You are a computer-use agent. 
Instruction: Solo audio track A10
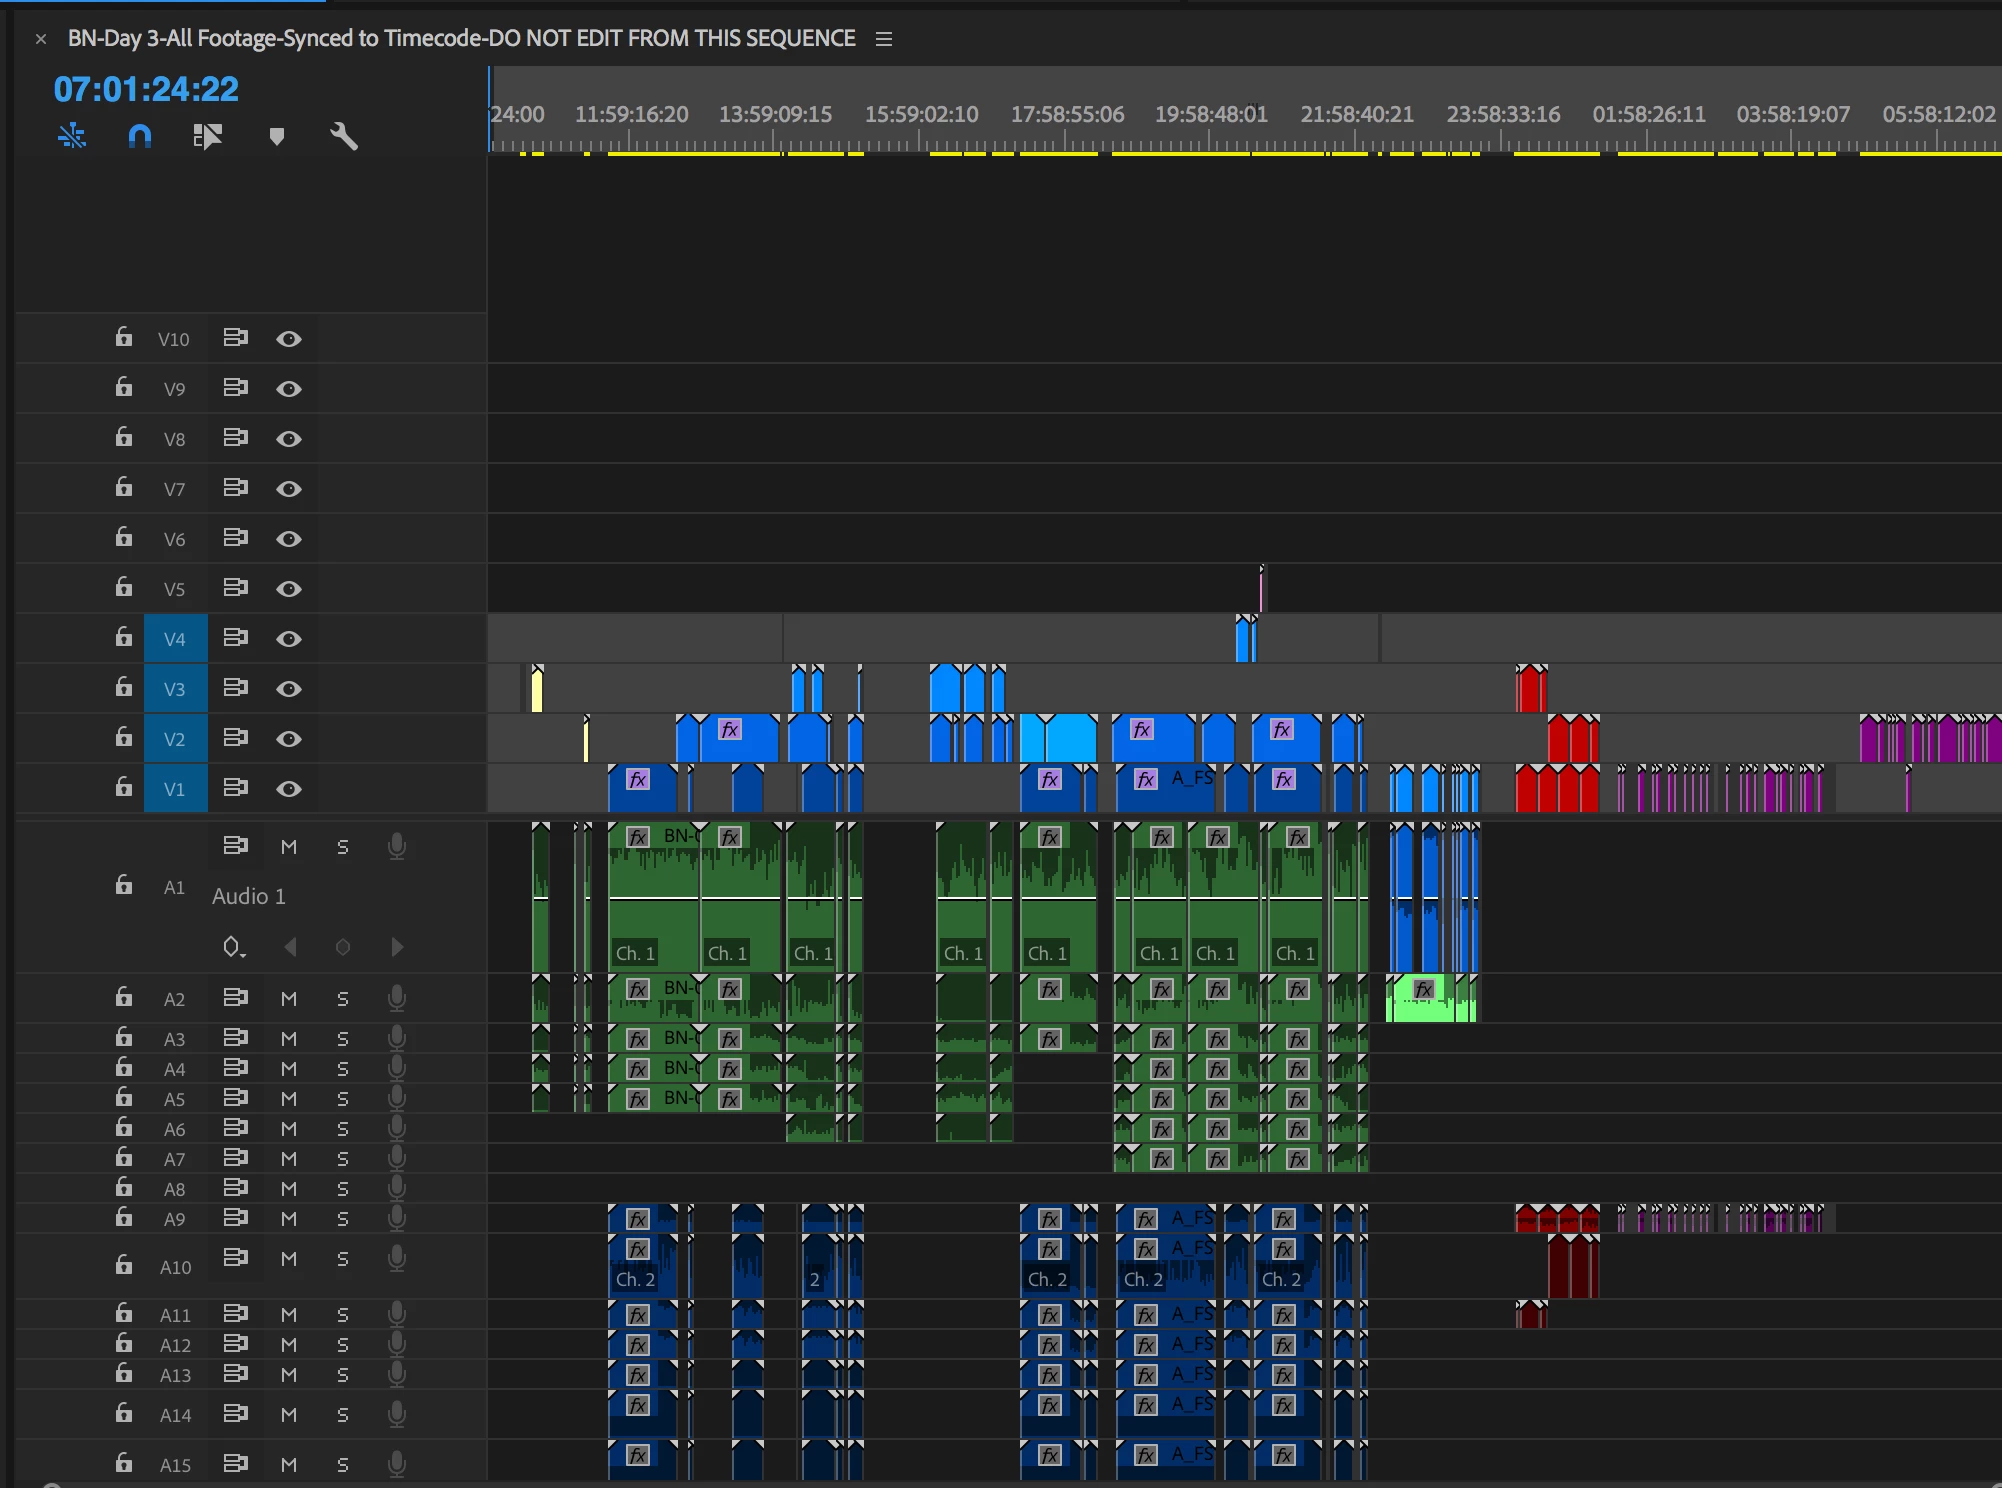[343, 1258]
